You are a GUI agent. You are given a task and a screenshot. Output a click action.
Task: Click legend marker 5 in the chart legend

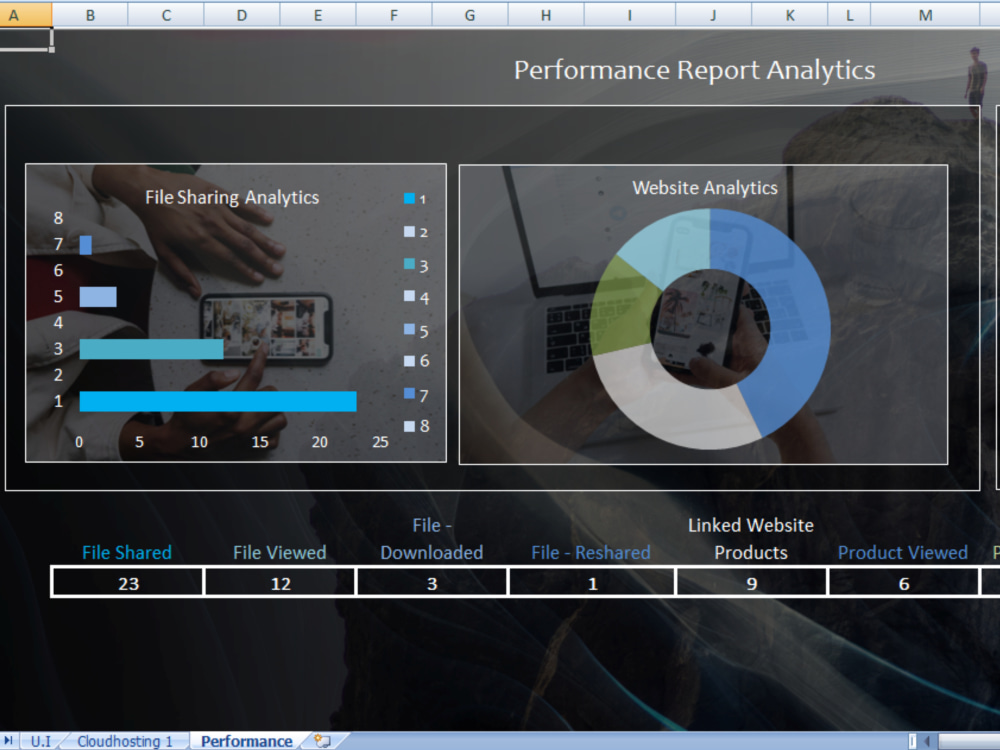pos(409,331)
